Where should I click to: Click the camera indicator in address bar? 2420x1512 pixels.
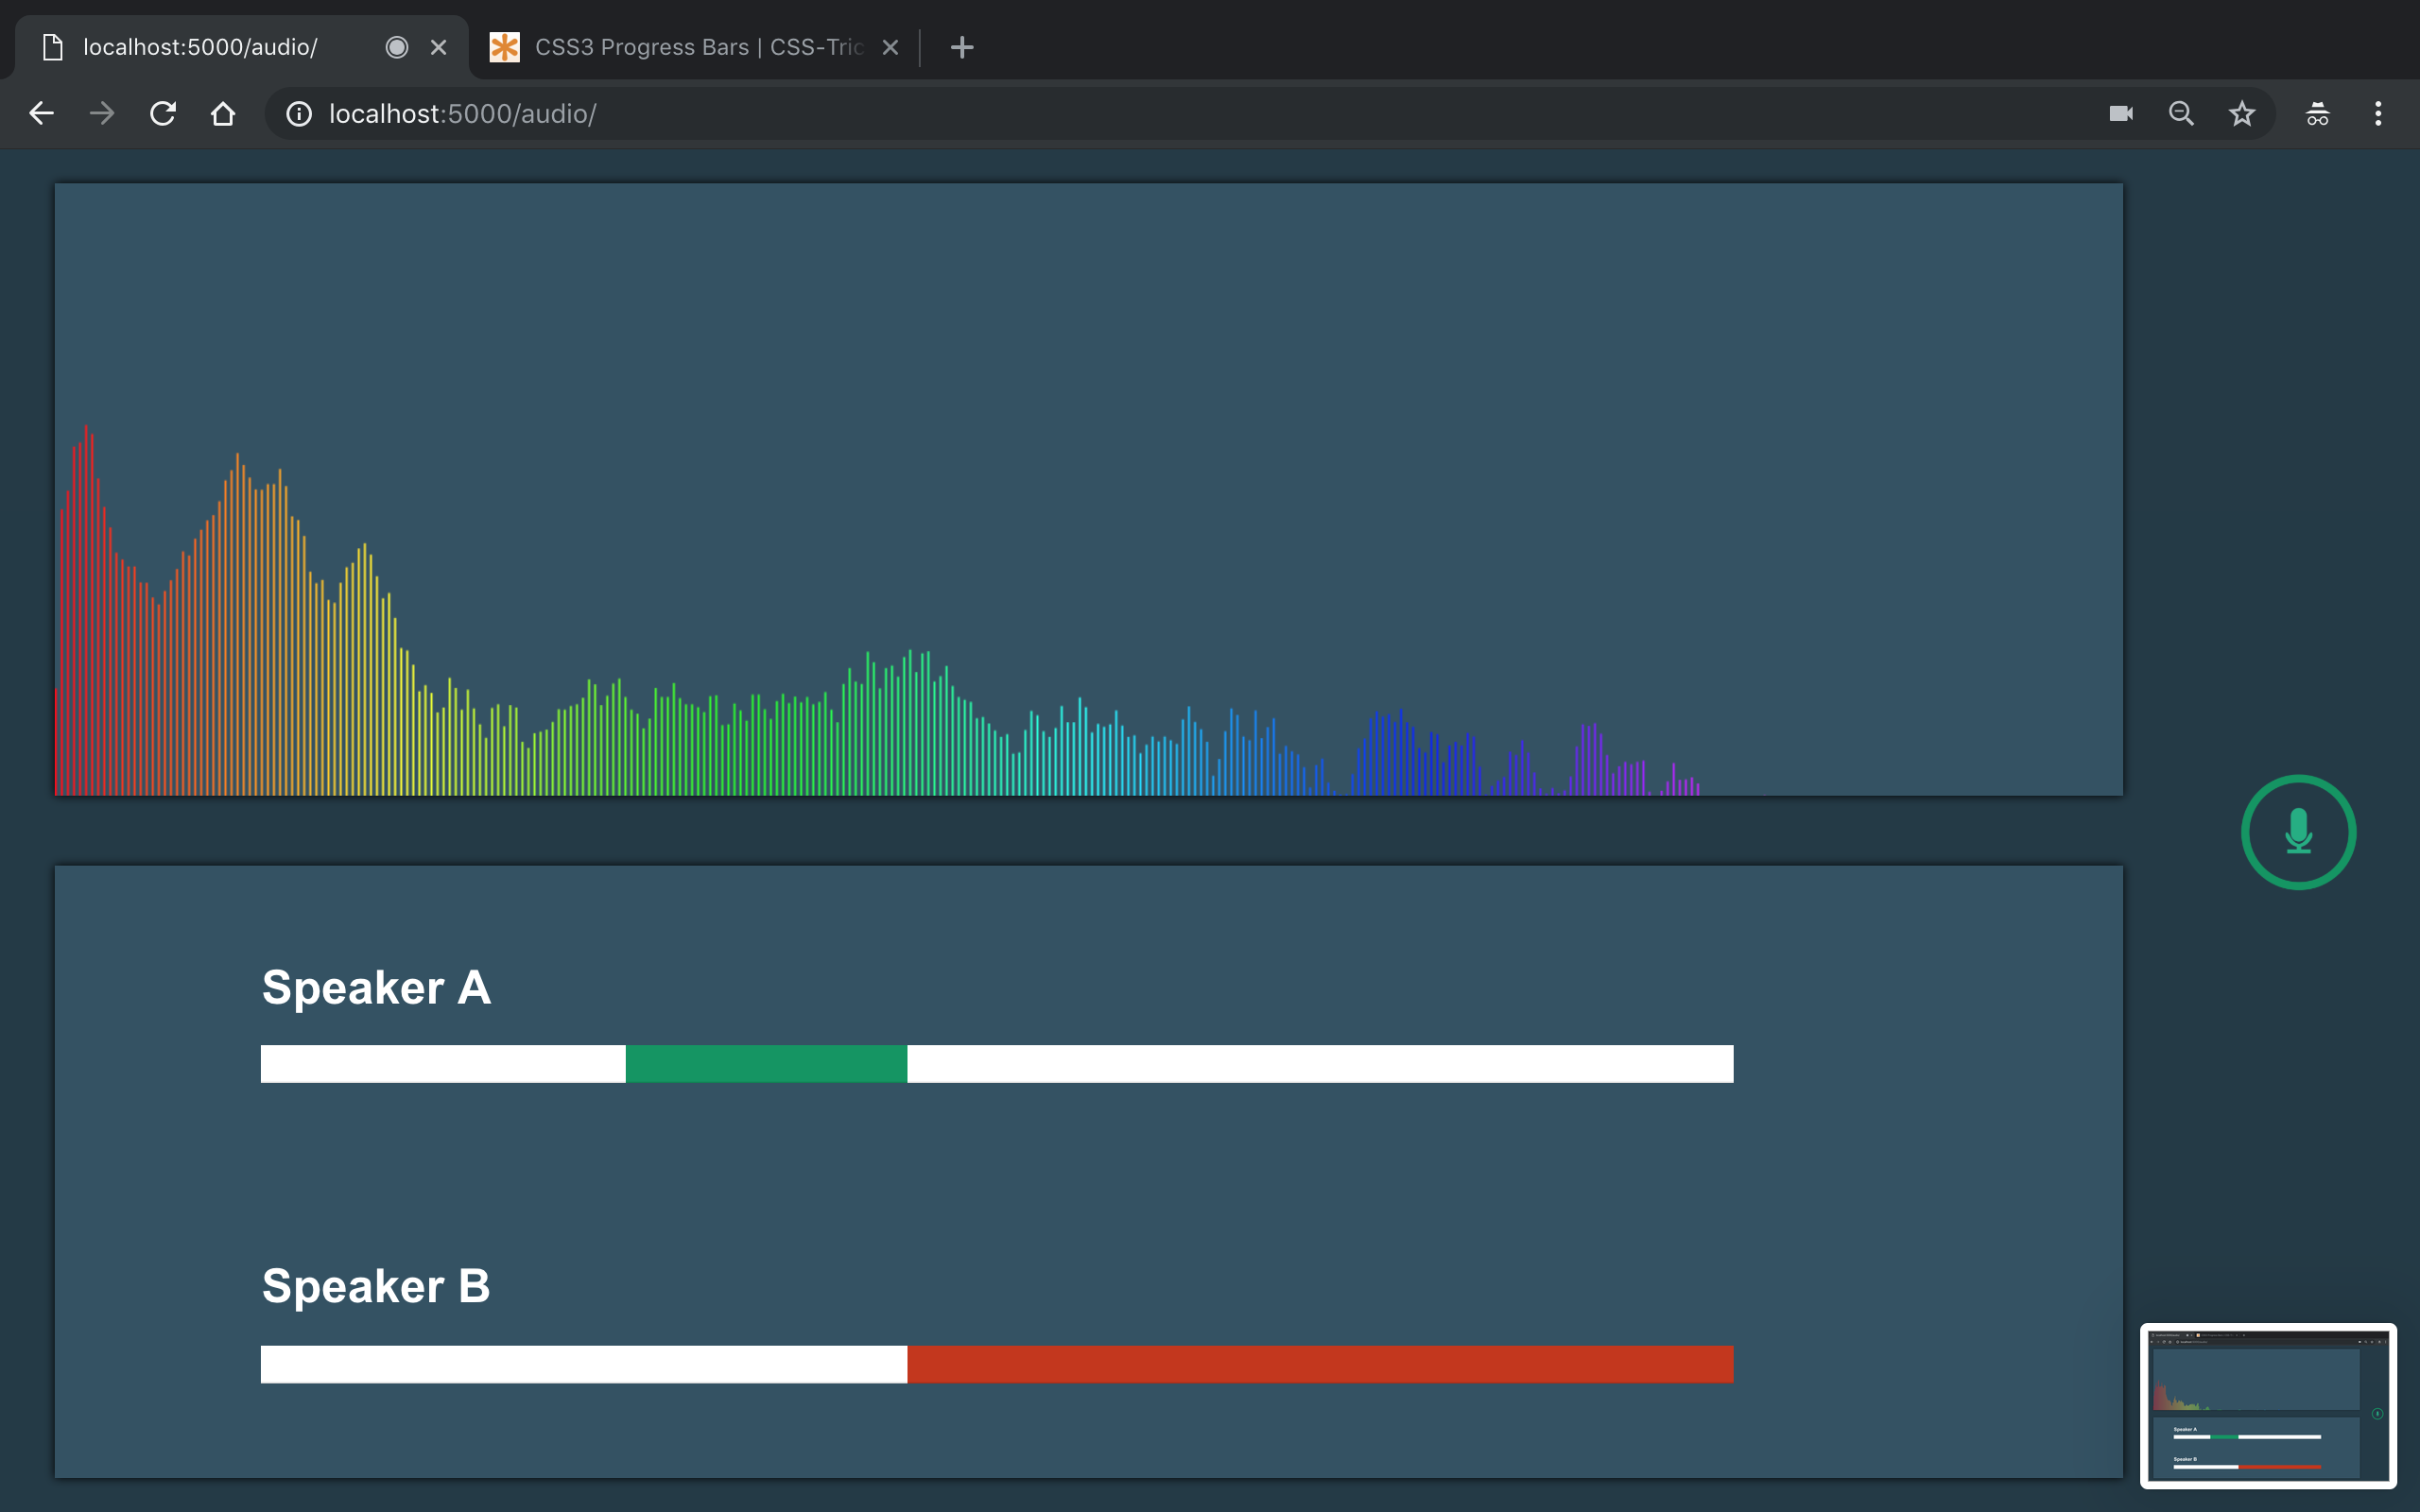2120,114
